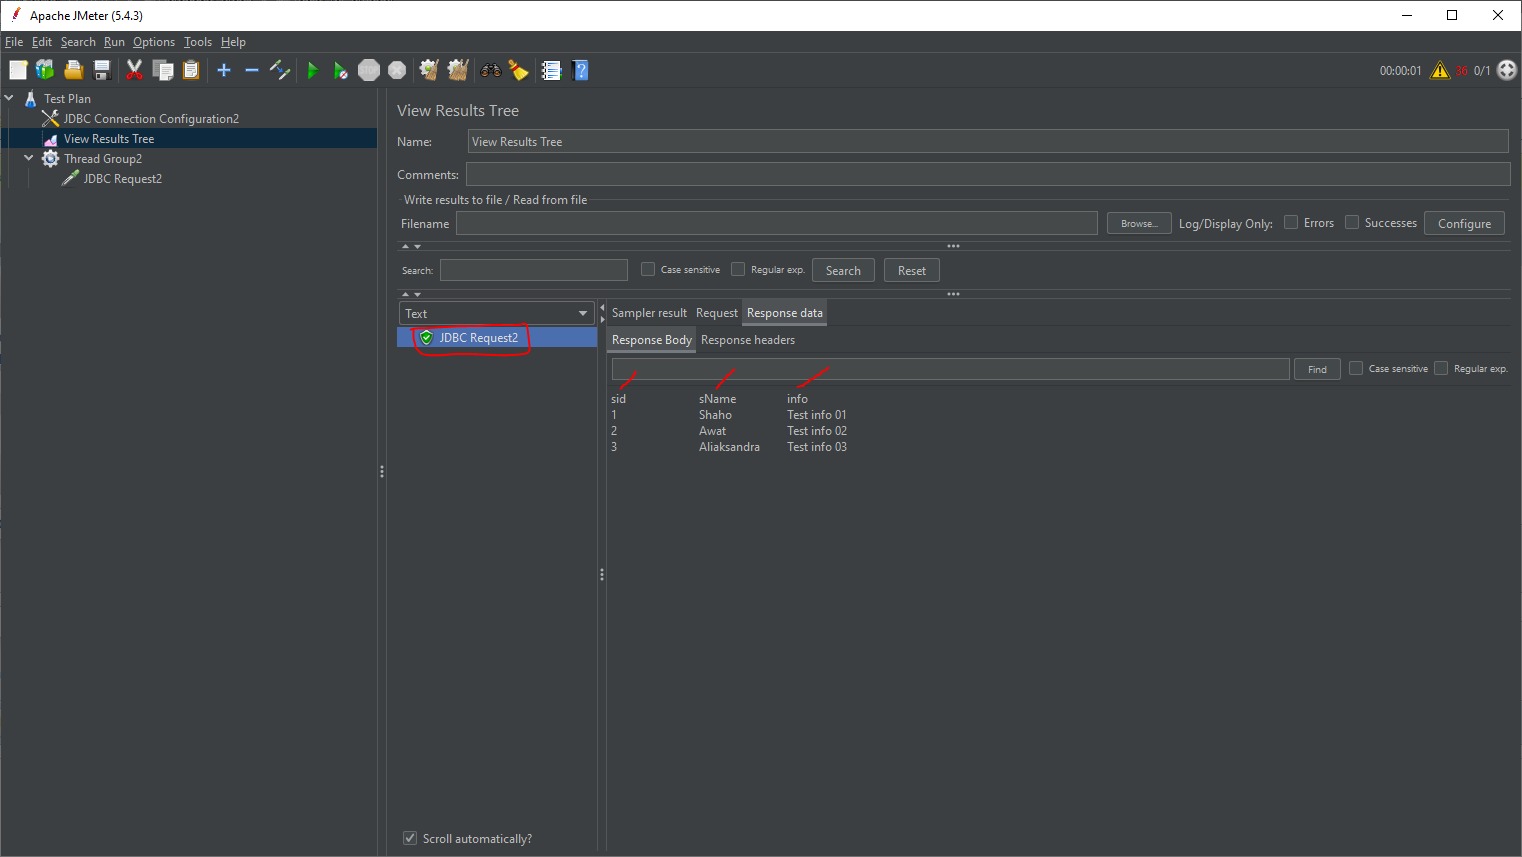Screen dimensions: 1522x857
Task: Click the warning triangle log icon
Action: (1440, 70)
